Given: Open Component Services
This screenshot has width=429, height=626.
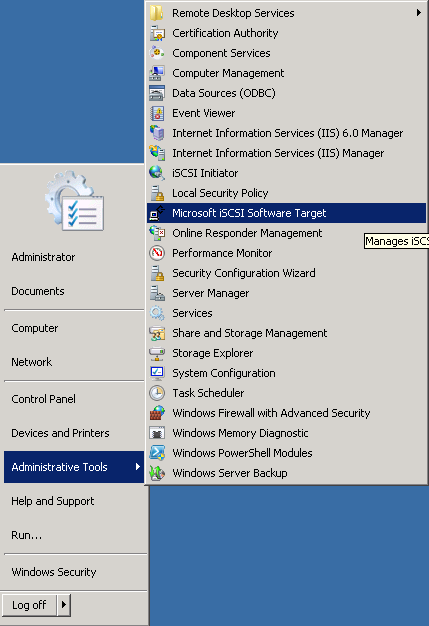Looking at the screenshot, I should click(x=286, y=53).
